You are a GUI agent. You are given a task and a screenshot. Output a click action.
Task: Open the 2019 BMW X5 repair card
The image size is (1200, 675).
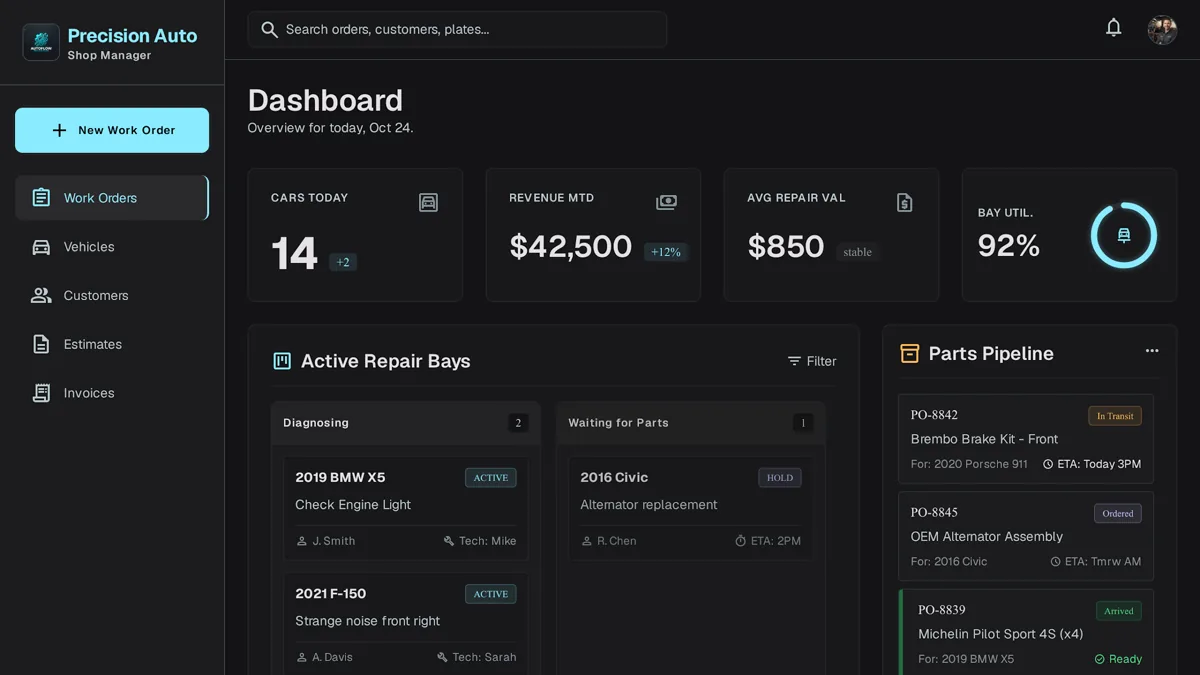coord(406,508)
